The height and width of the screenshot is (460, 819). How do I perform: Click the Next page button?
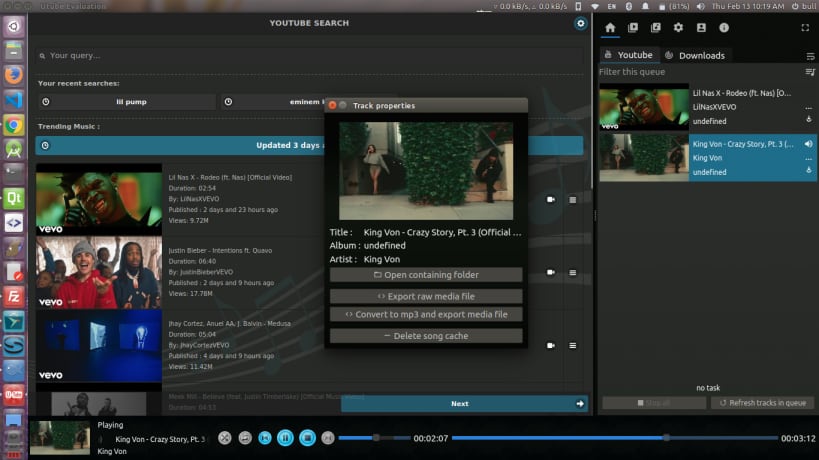[x=464, y=404]
